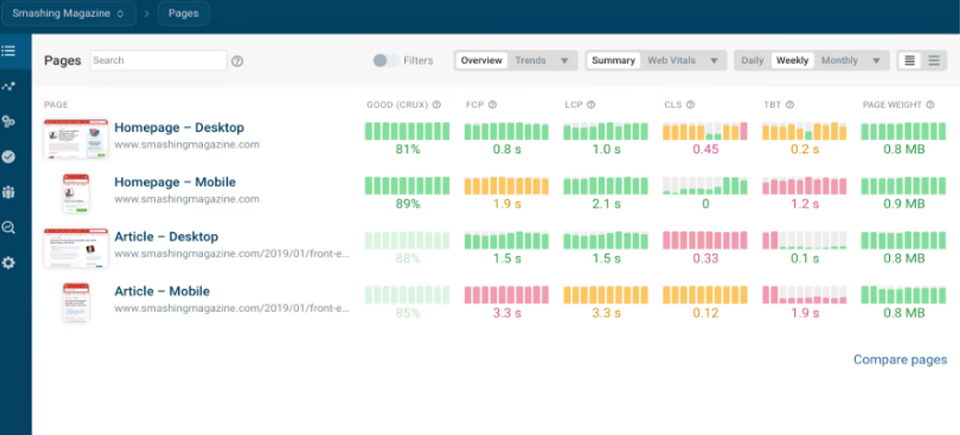This screenshot has width=960, height=435.
Task: Switch to the Trends tab
Action: point(530,61)
